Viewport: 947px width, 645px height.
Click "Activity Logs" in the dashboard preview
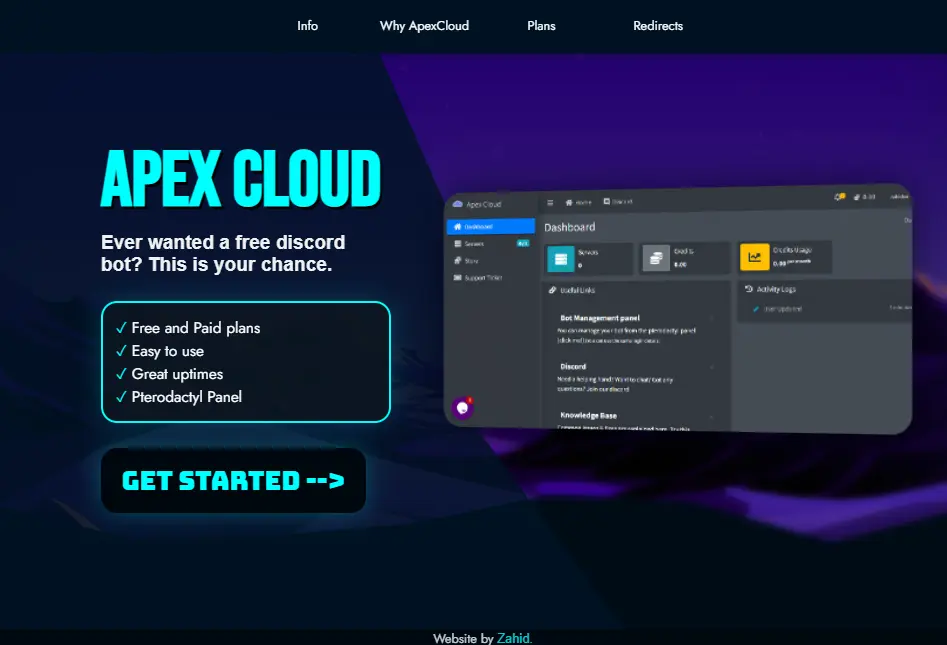[776, 289]
